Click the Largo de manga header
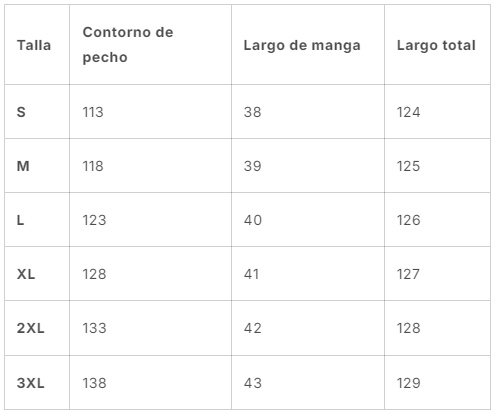Screen dimensions: 495x414 pyautogui.click(x=302, y=46)
